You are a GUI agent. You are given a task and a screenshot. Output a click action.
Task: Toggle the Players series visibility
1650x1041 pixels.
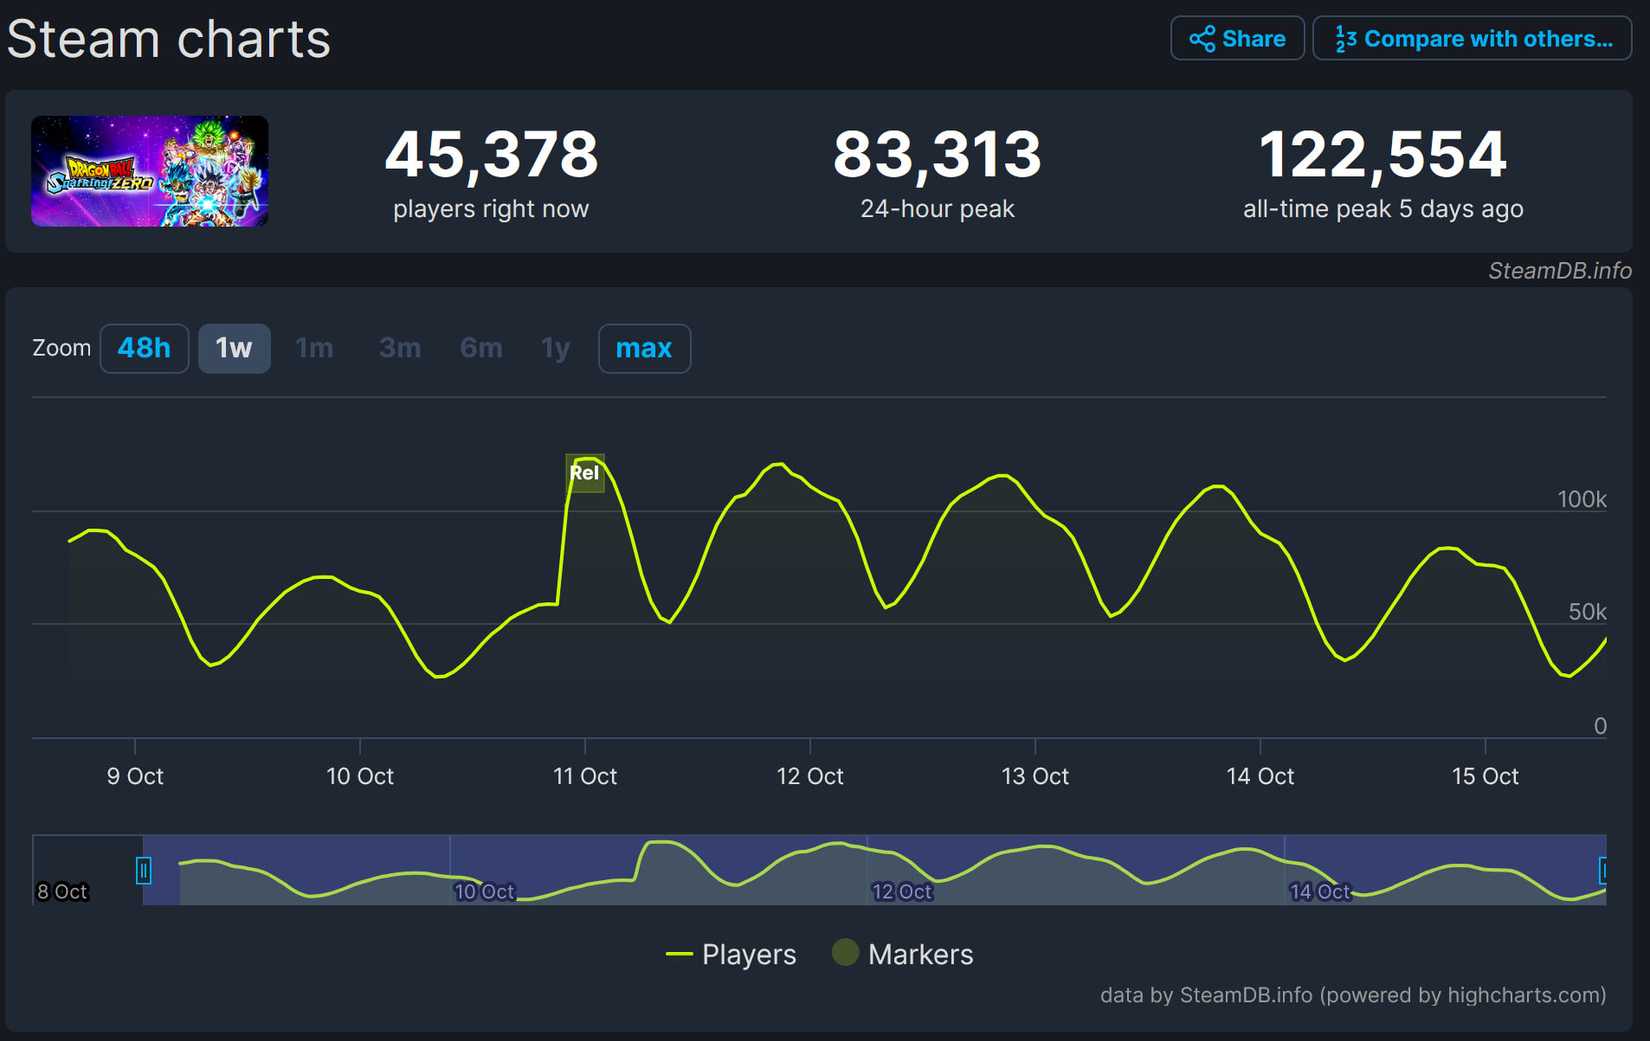pyautogui.click(x=731, y=953)
